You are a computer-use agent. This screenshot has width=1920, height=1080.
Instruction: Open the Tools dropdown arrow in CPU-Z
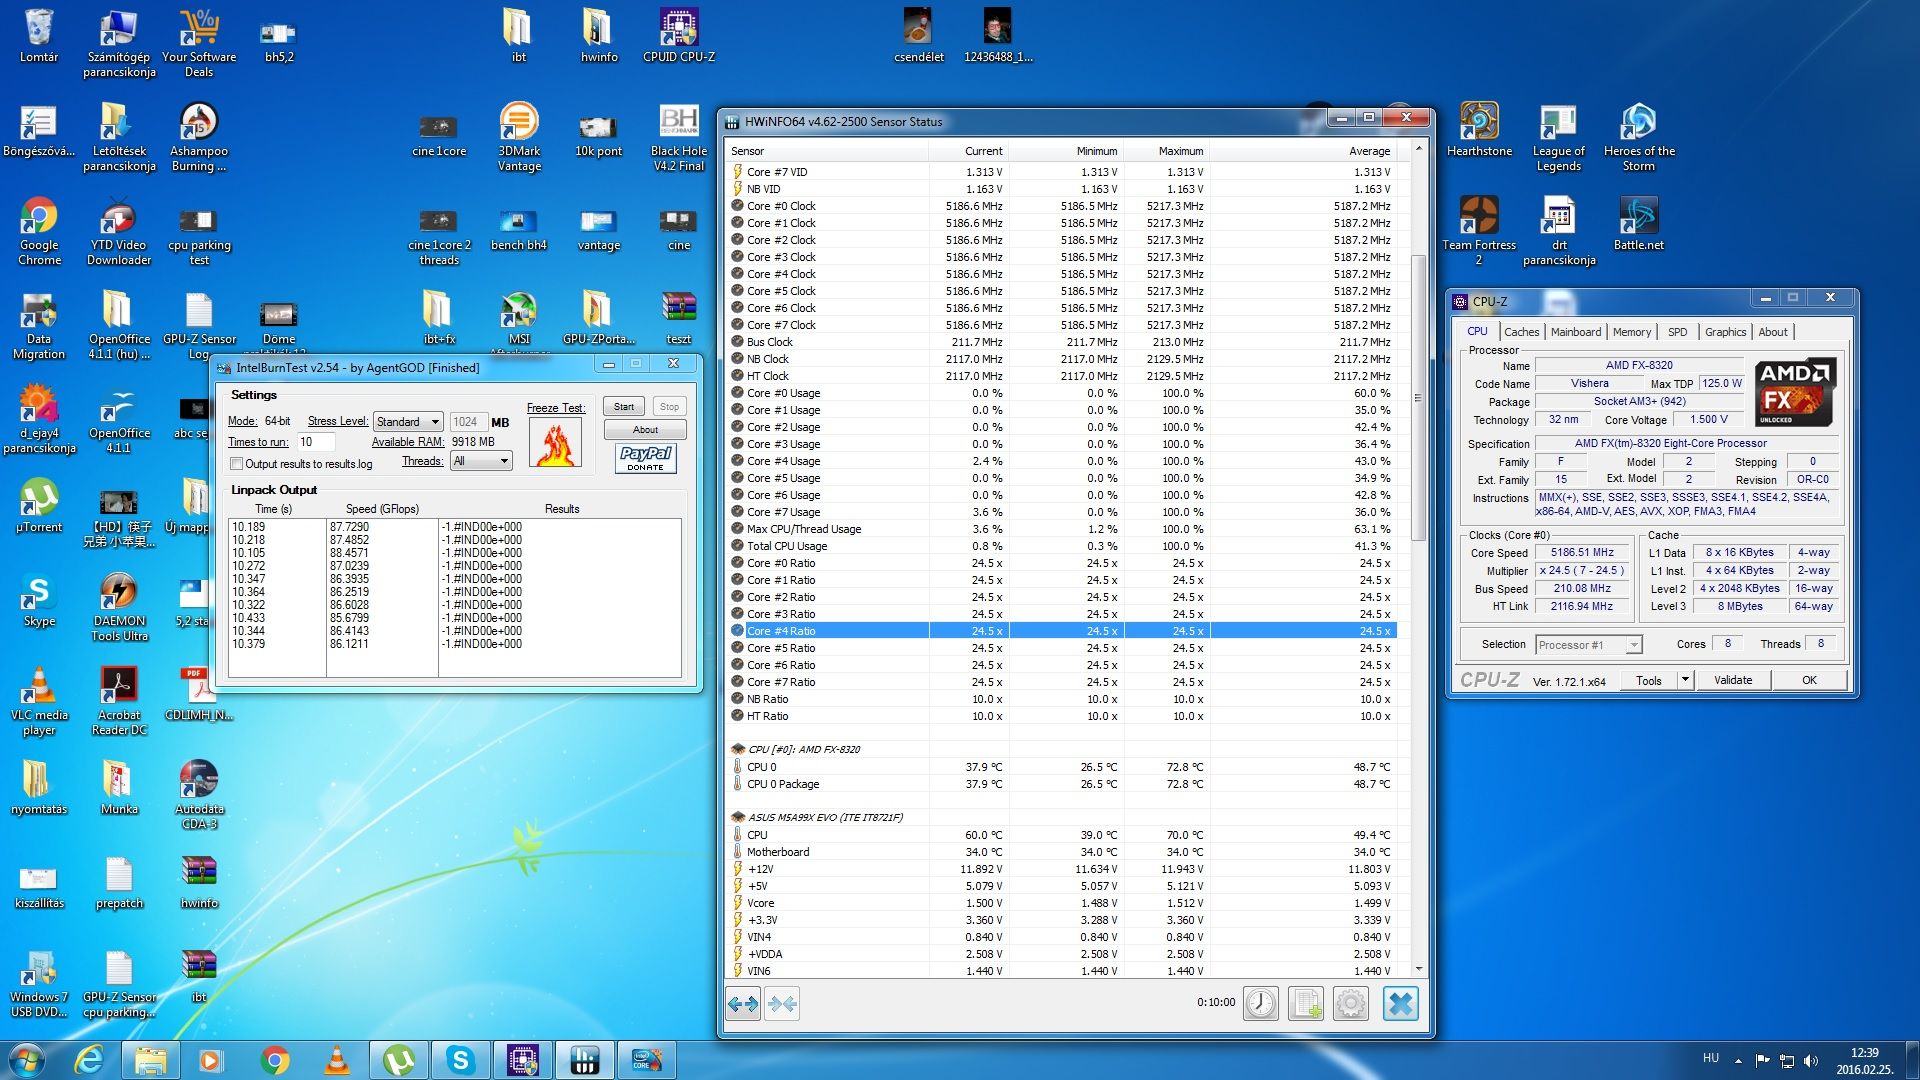pos(1684,680)
